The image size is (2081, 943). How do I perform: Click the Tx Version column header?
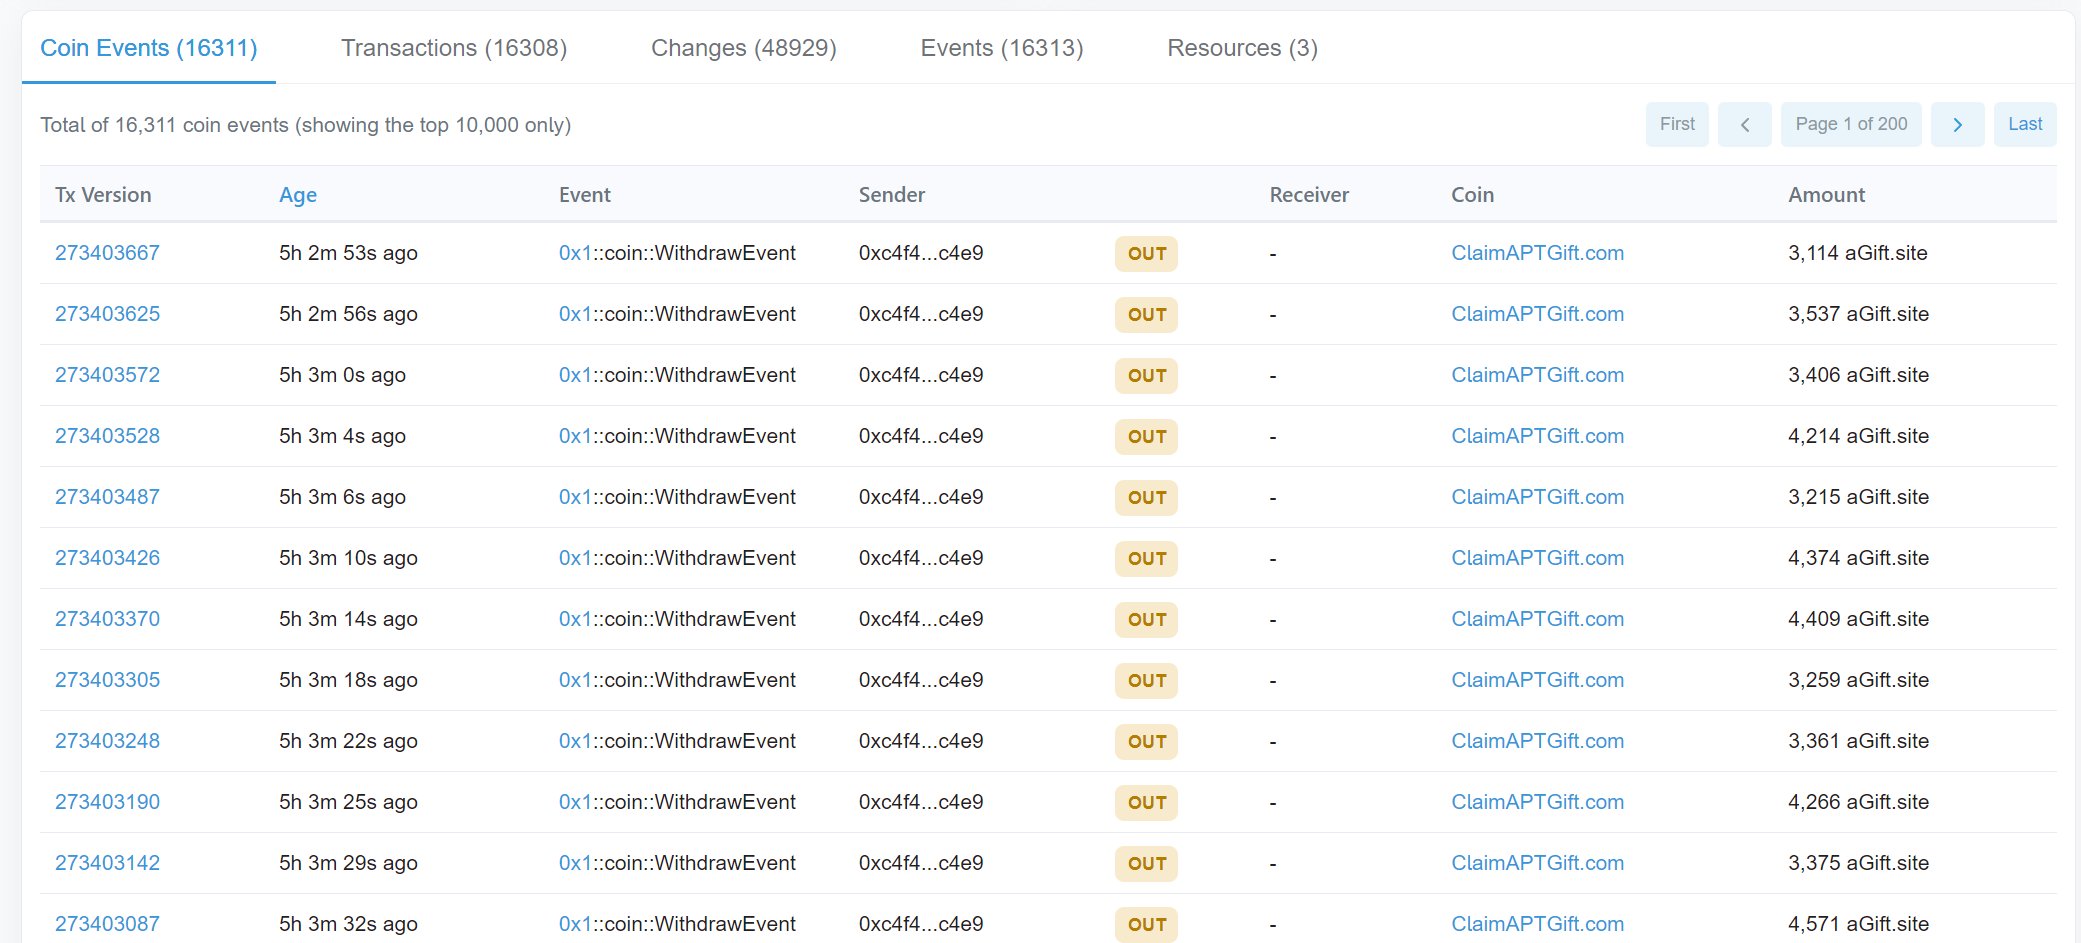coord(103,195)
